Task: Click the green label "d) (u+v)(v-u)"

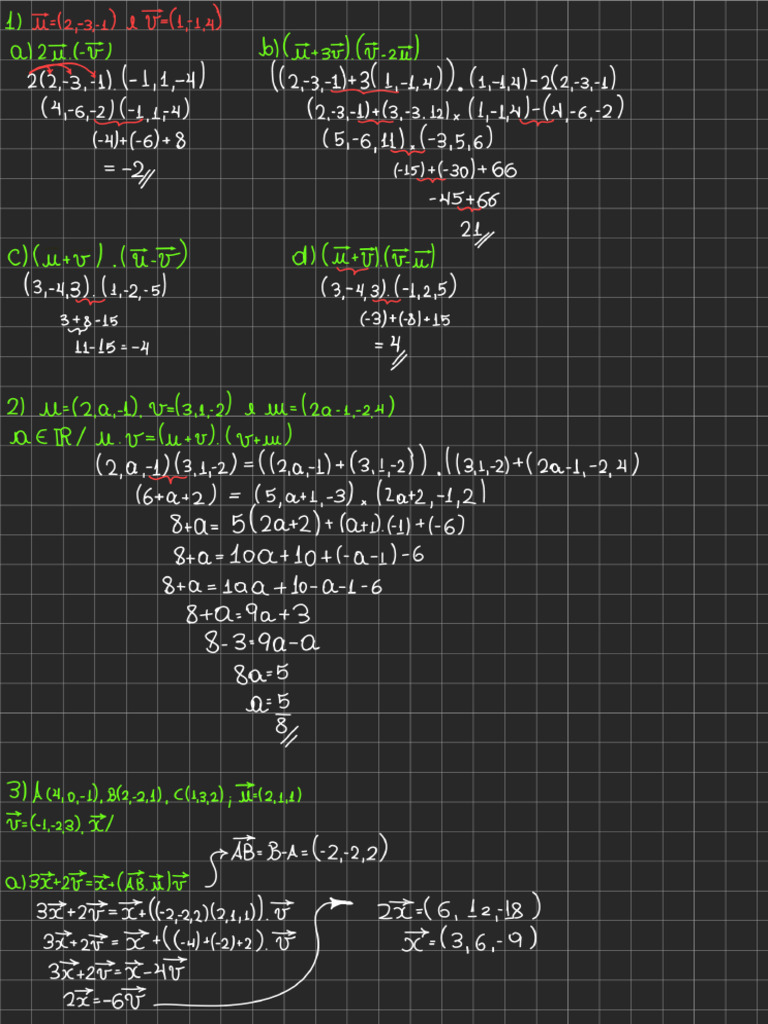Action: click(x=364, y=257)
